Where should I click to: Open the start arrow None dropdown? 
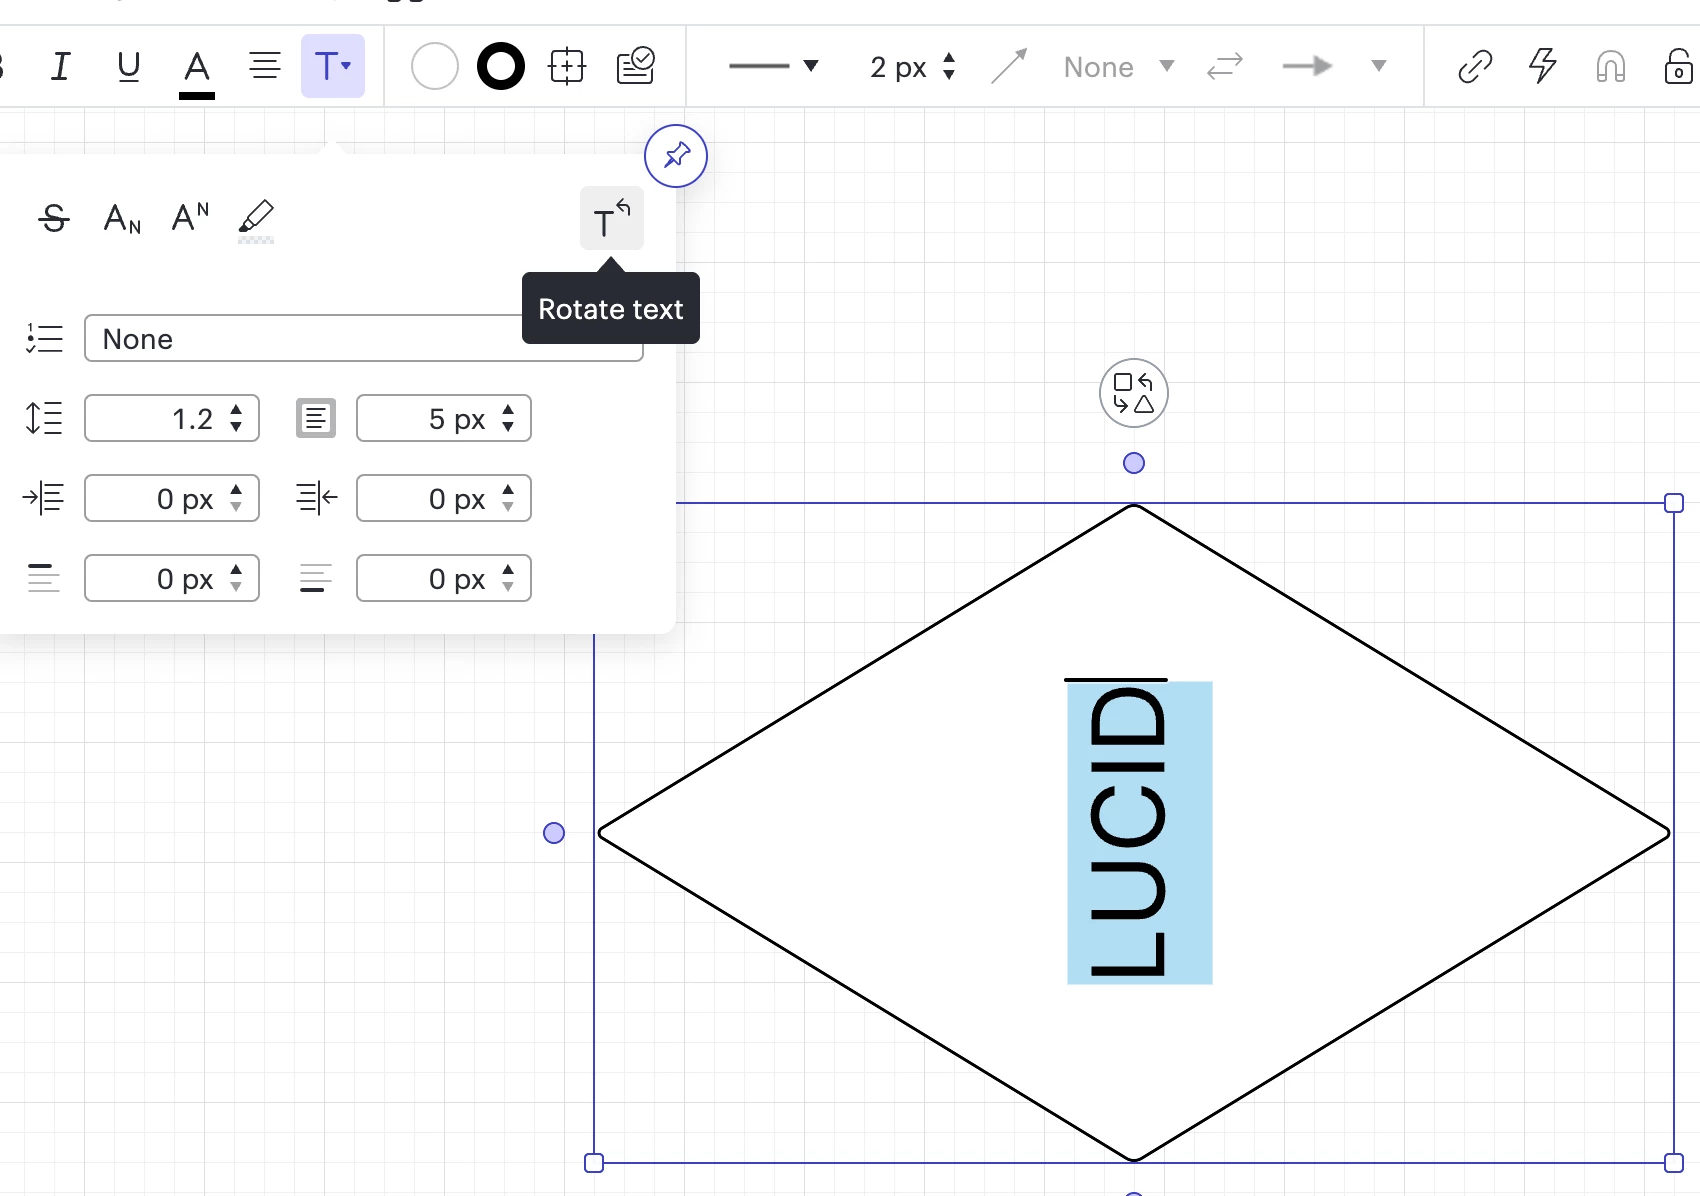[1118, 67]
